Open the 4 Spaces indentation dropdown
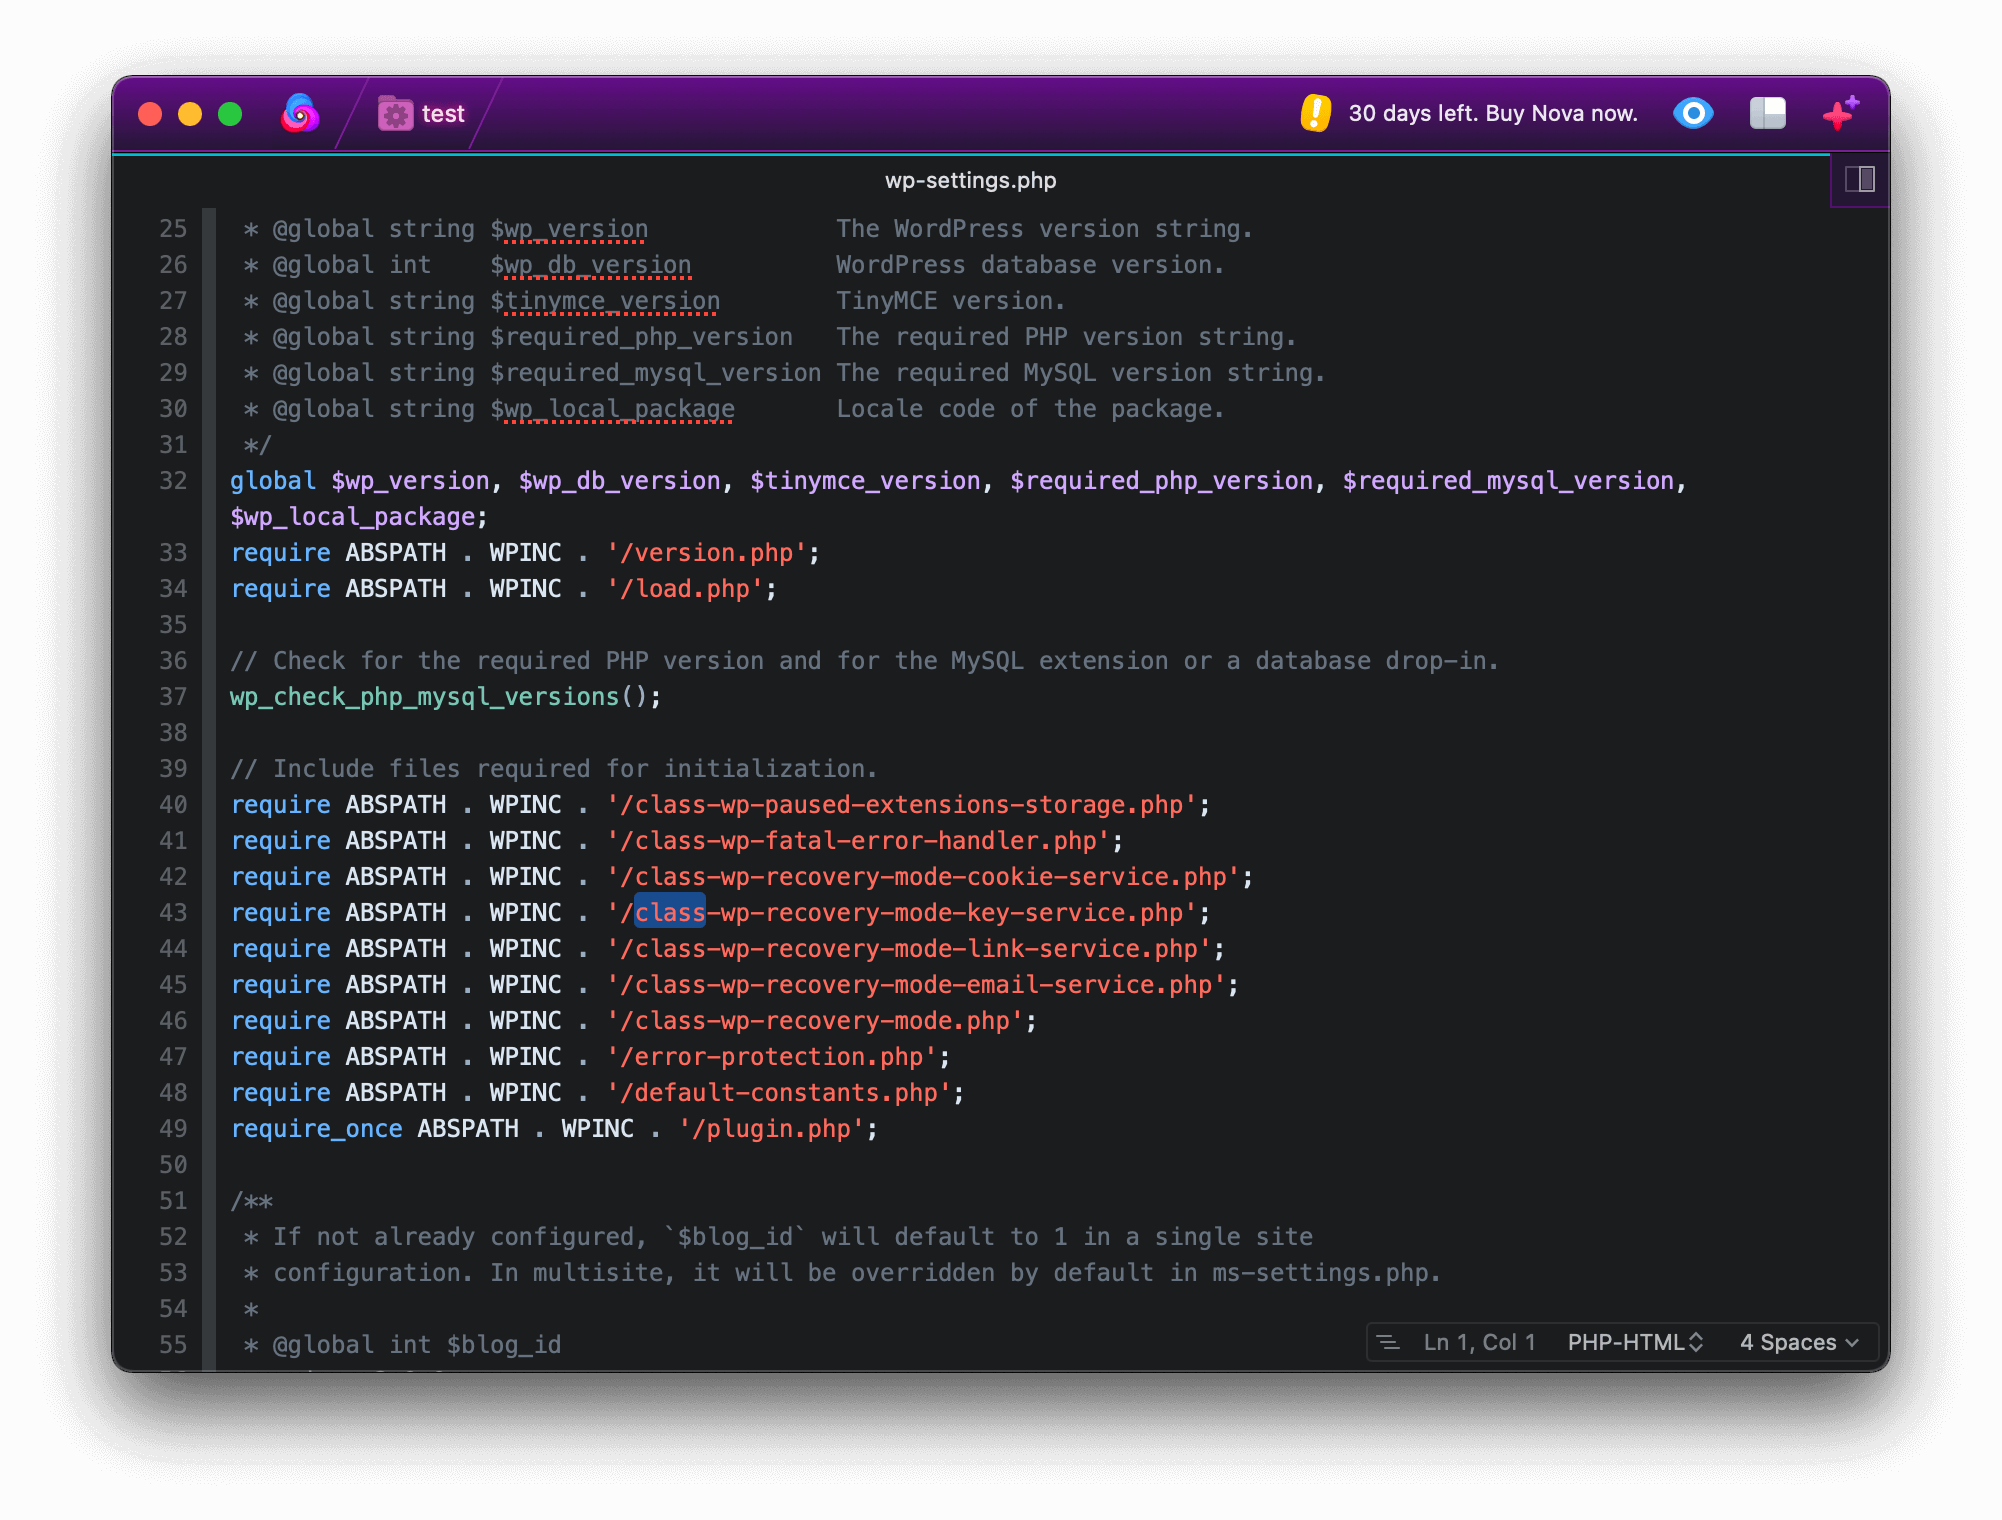This screenshot has width=2002, height=1520. pyautogui.click(x=1799, y=1342)
